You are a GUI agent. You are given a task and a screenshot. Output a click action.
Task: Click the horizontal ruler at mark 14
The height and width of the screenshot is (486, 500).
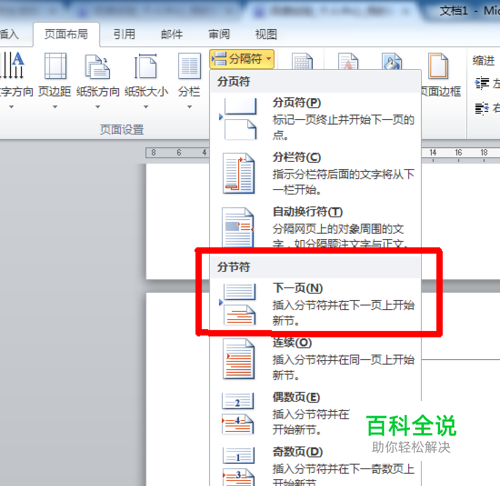tap(433, 153)
